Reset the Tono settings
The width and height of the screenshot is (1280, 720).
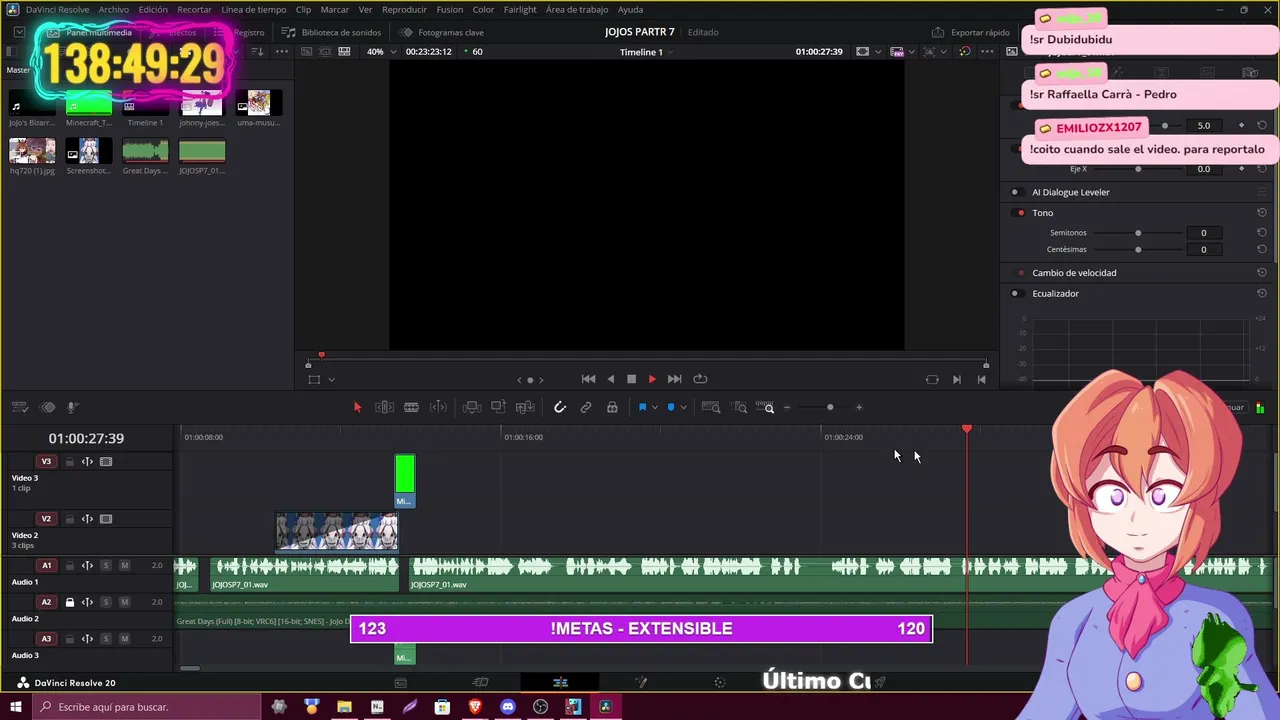coord(1262,213)
